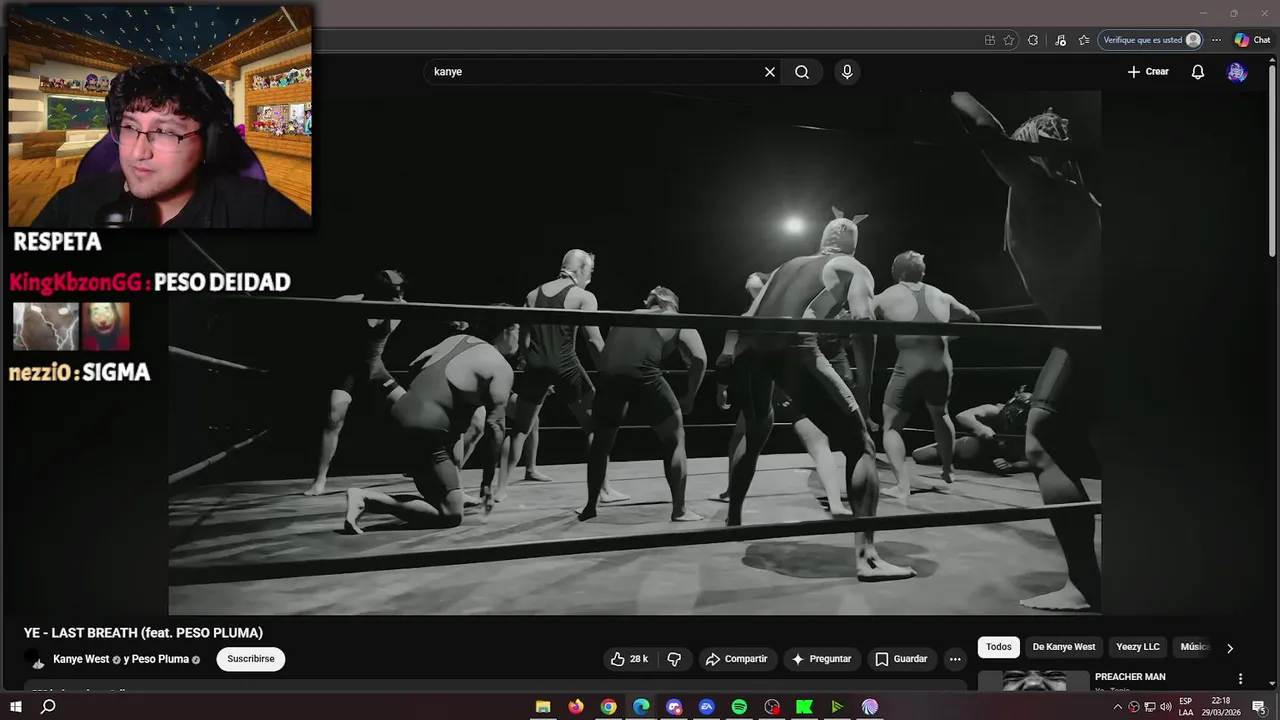Viewport: 1280px width, 720px height.
Task: Open clock showing 22:18
Action: coord(1220,707)
